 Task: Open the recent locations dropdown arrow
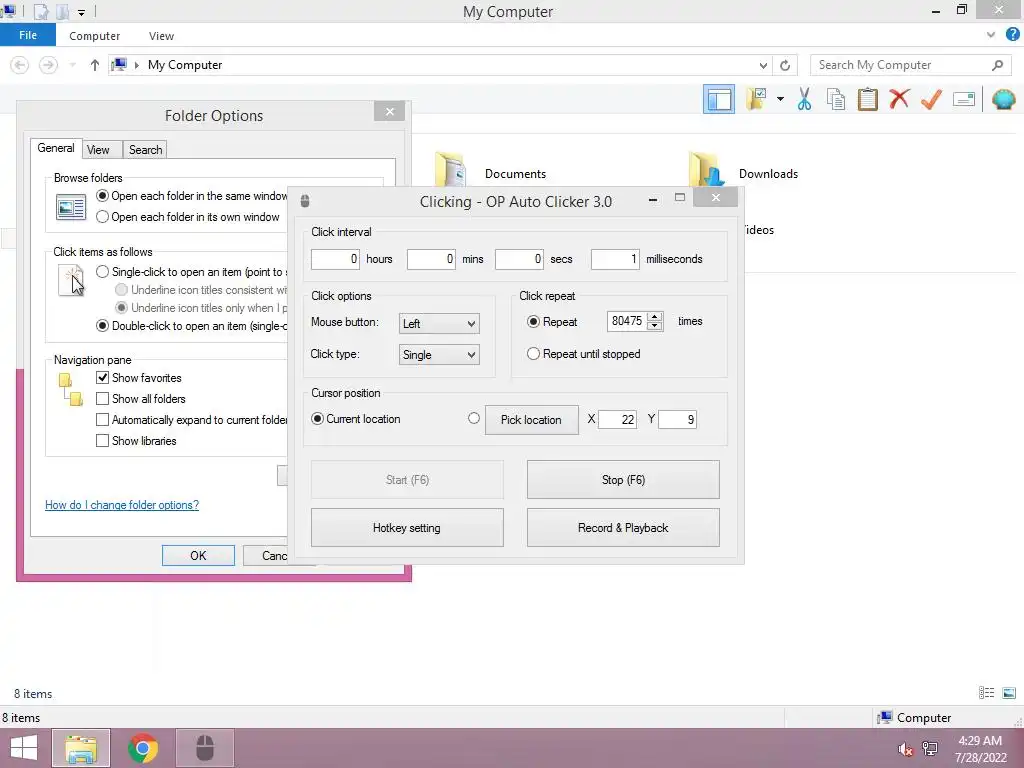[x=72, y=65]
